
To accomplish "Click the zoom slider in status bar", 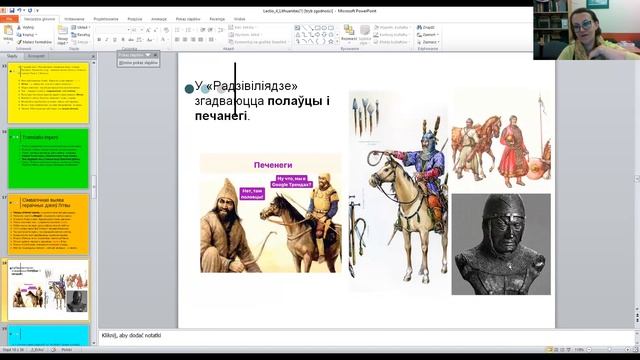I will point(609,349).
